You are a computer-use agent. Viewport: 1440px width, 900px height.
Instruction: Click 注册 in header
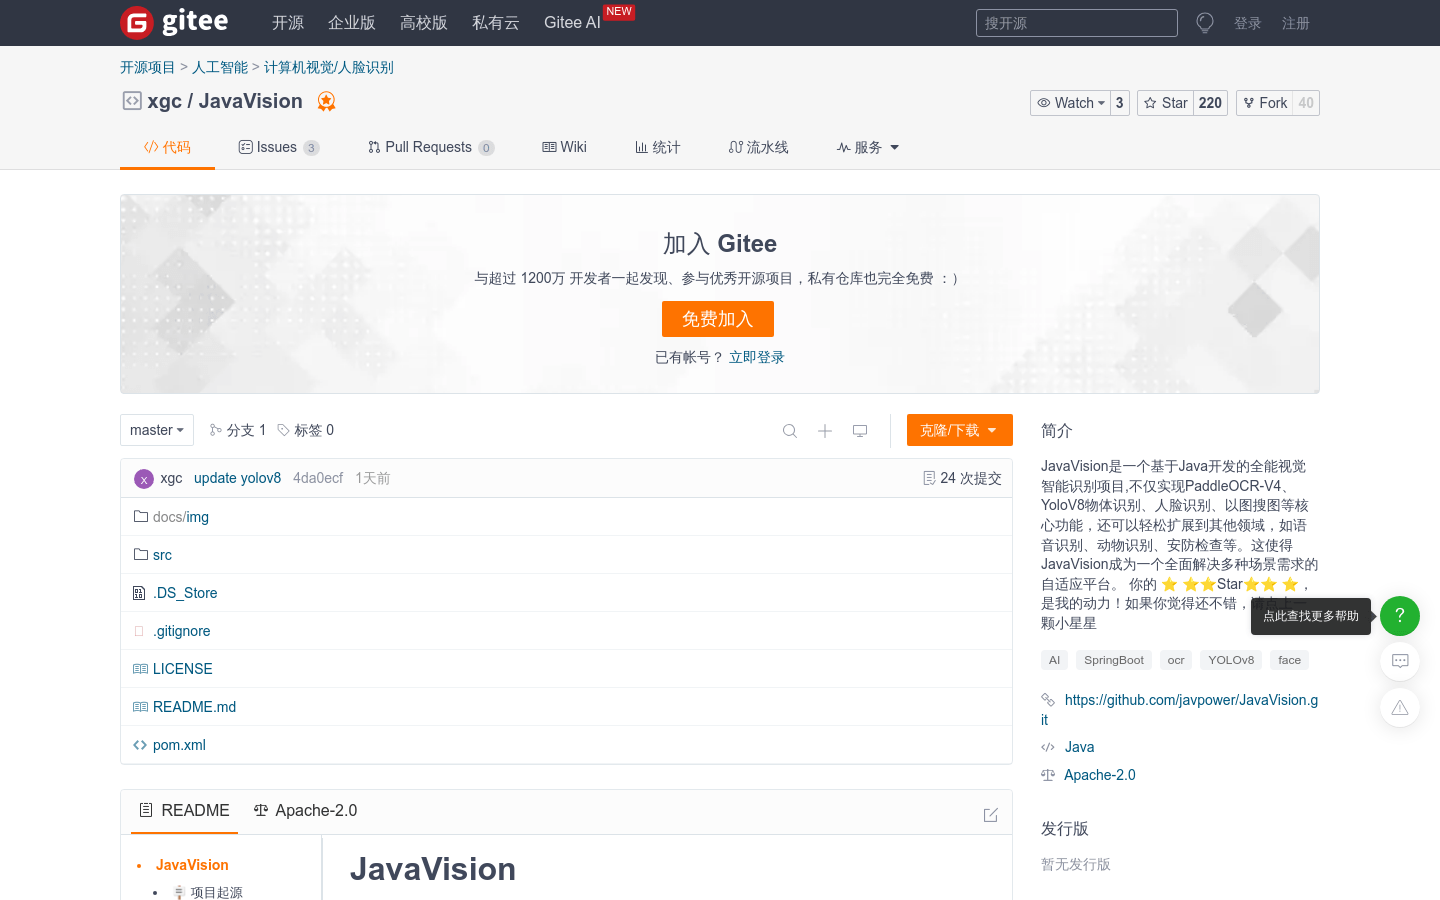pyautogui.click(x=1296, y=23)
